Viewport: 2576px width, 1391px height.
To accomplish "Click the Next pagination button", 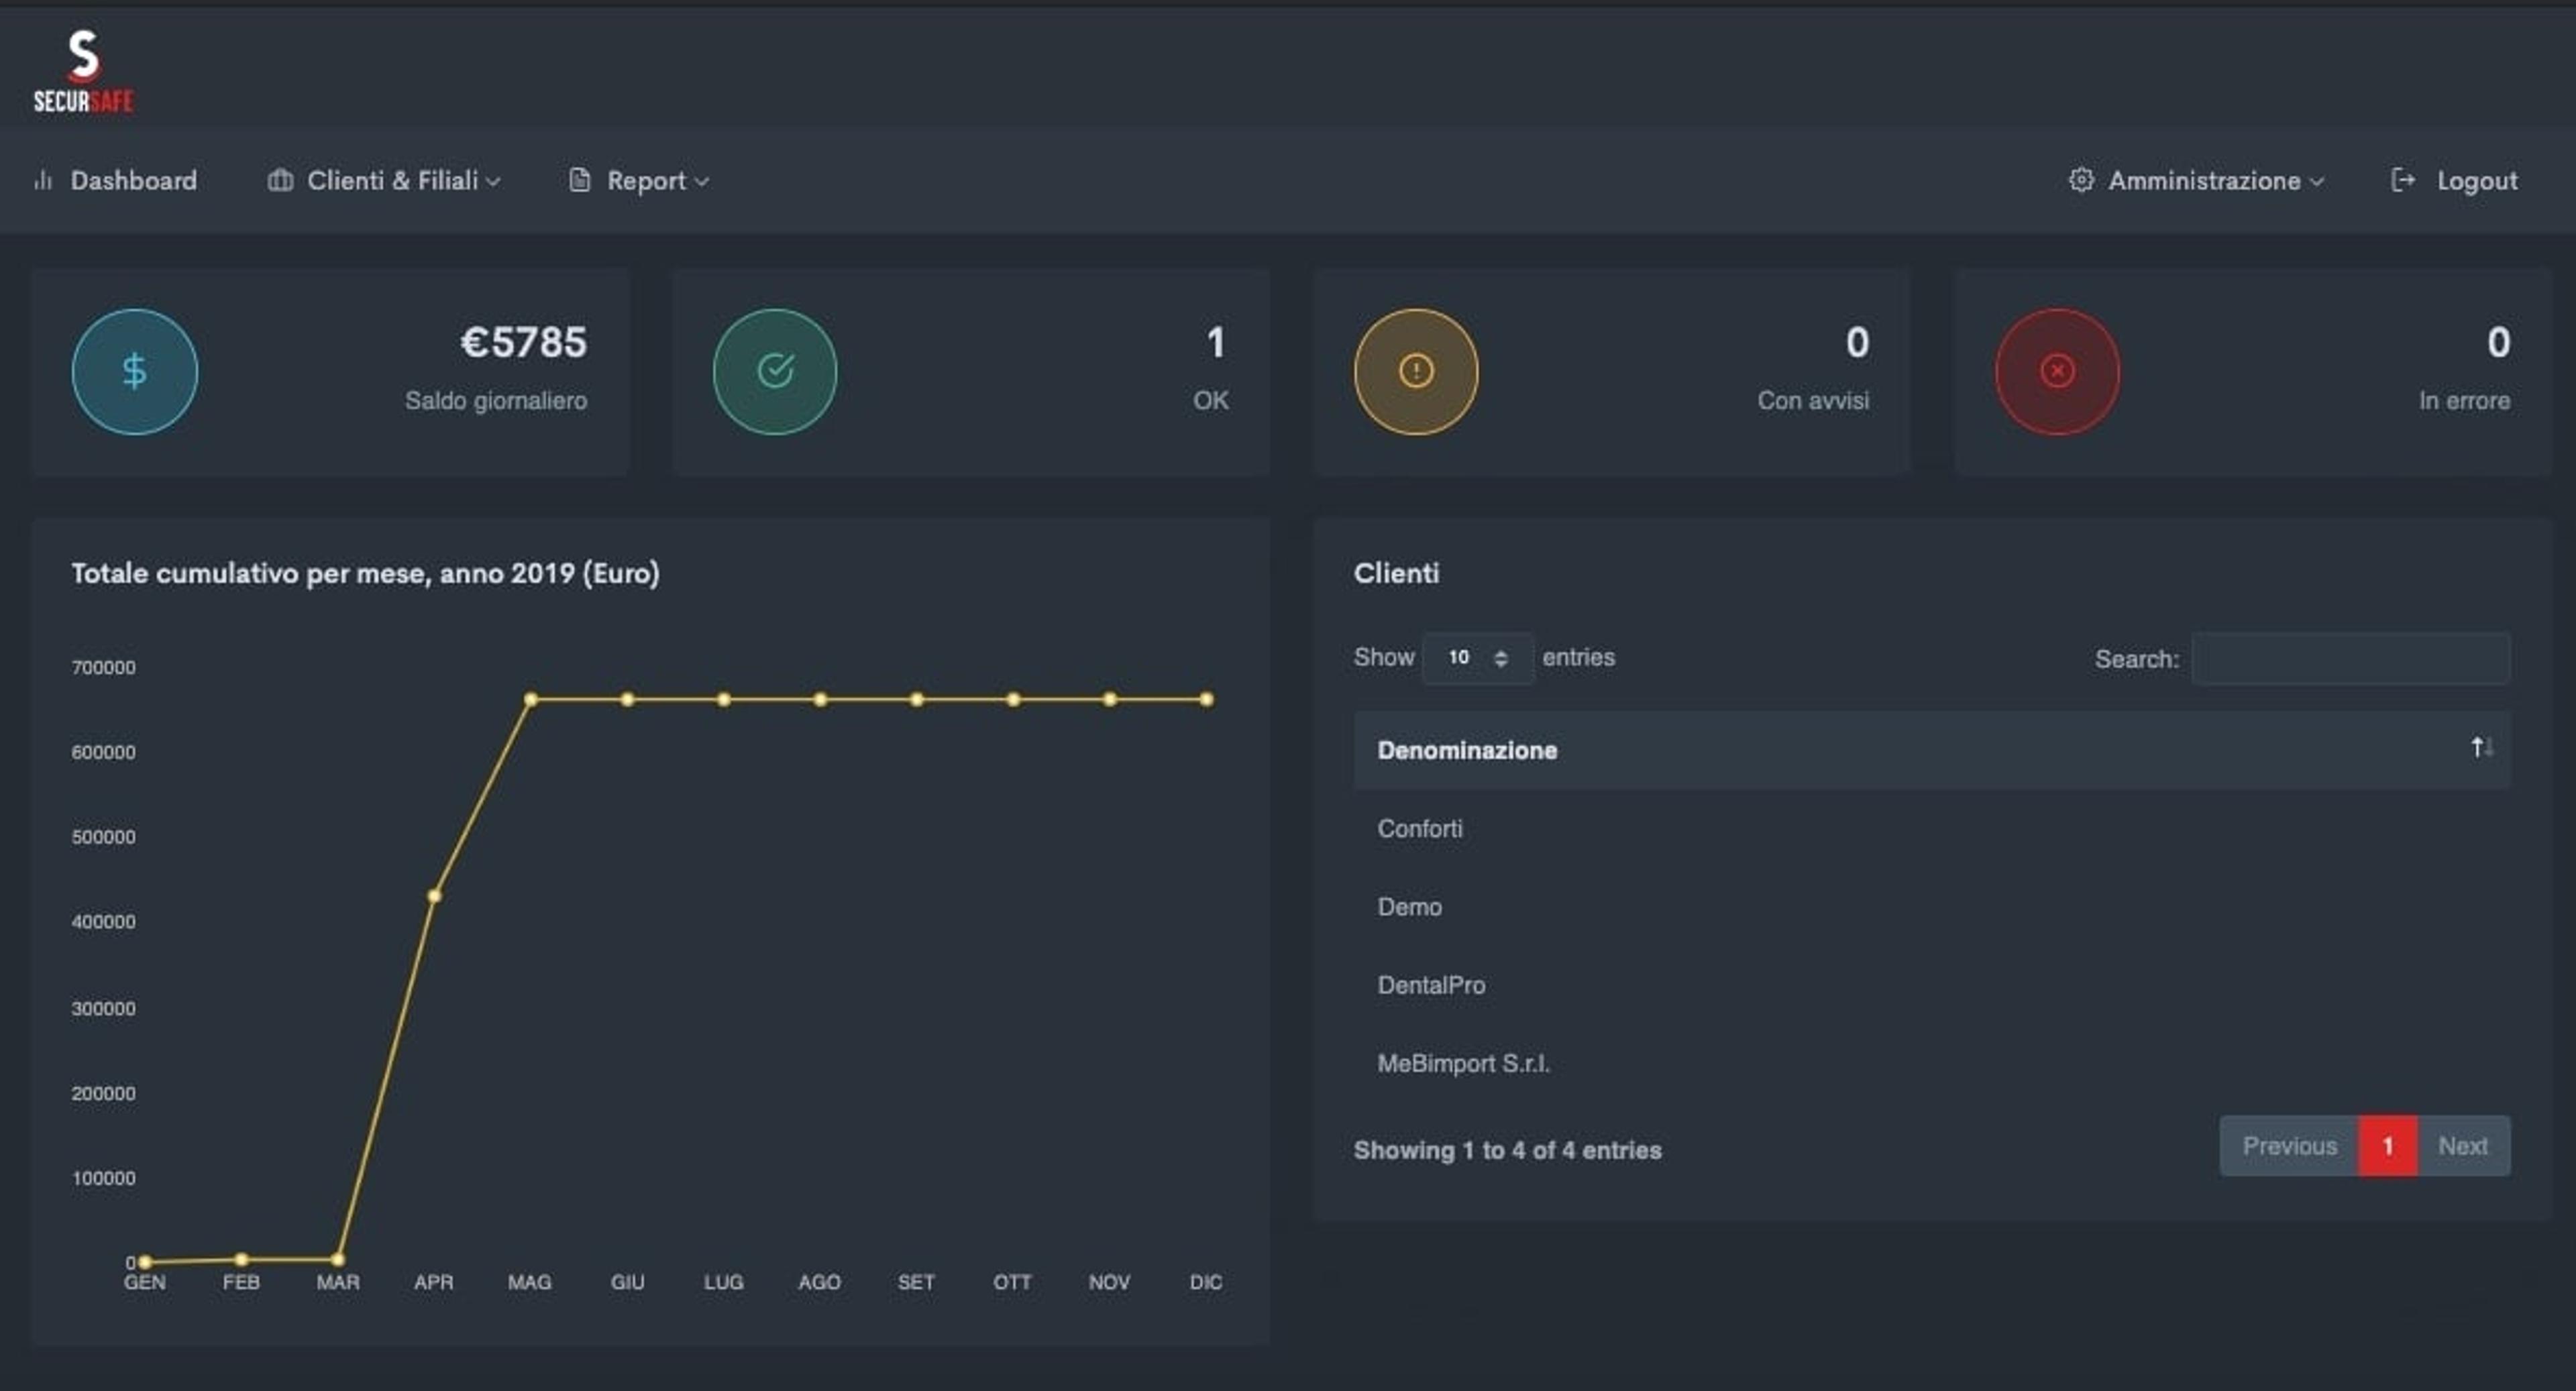I will click(x=2463, y=1146).
